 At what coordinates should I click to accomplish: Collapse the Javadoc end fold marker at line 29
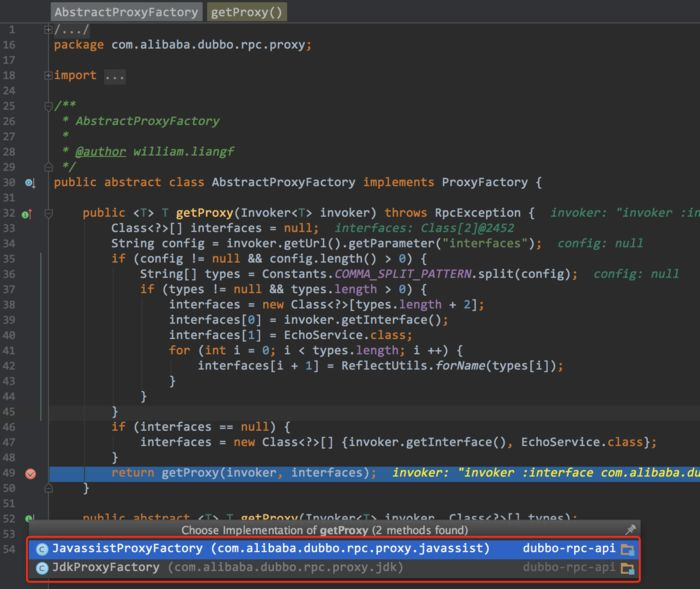[x=48, y=167]
